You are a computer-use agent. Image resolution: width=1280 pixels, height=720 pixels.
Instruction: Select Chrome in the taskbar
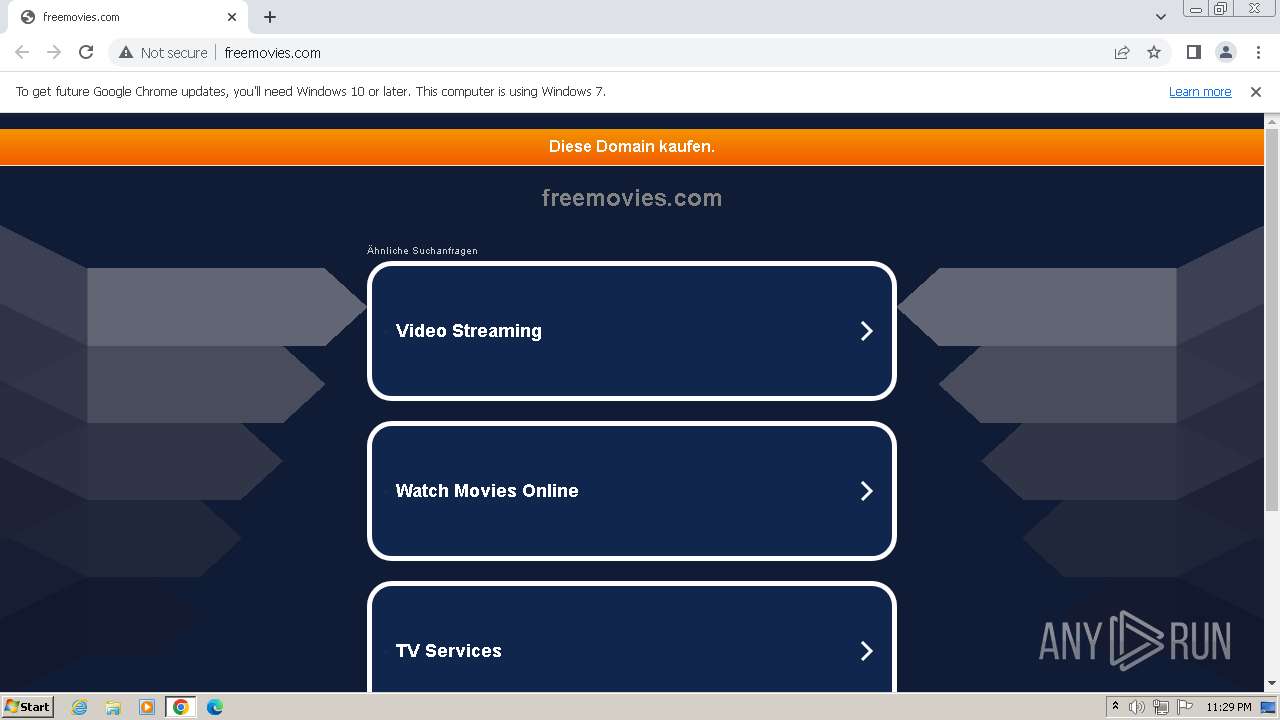pyautogui.click(x=180, y=707)
